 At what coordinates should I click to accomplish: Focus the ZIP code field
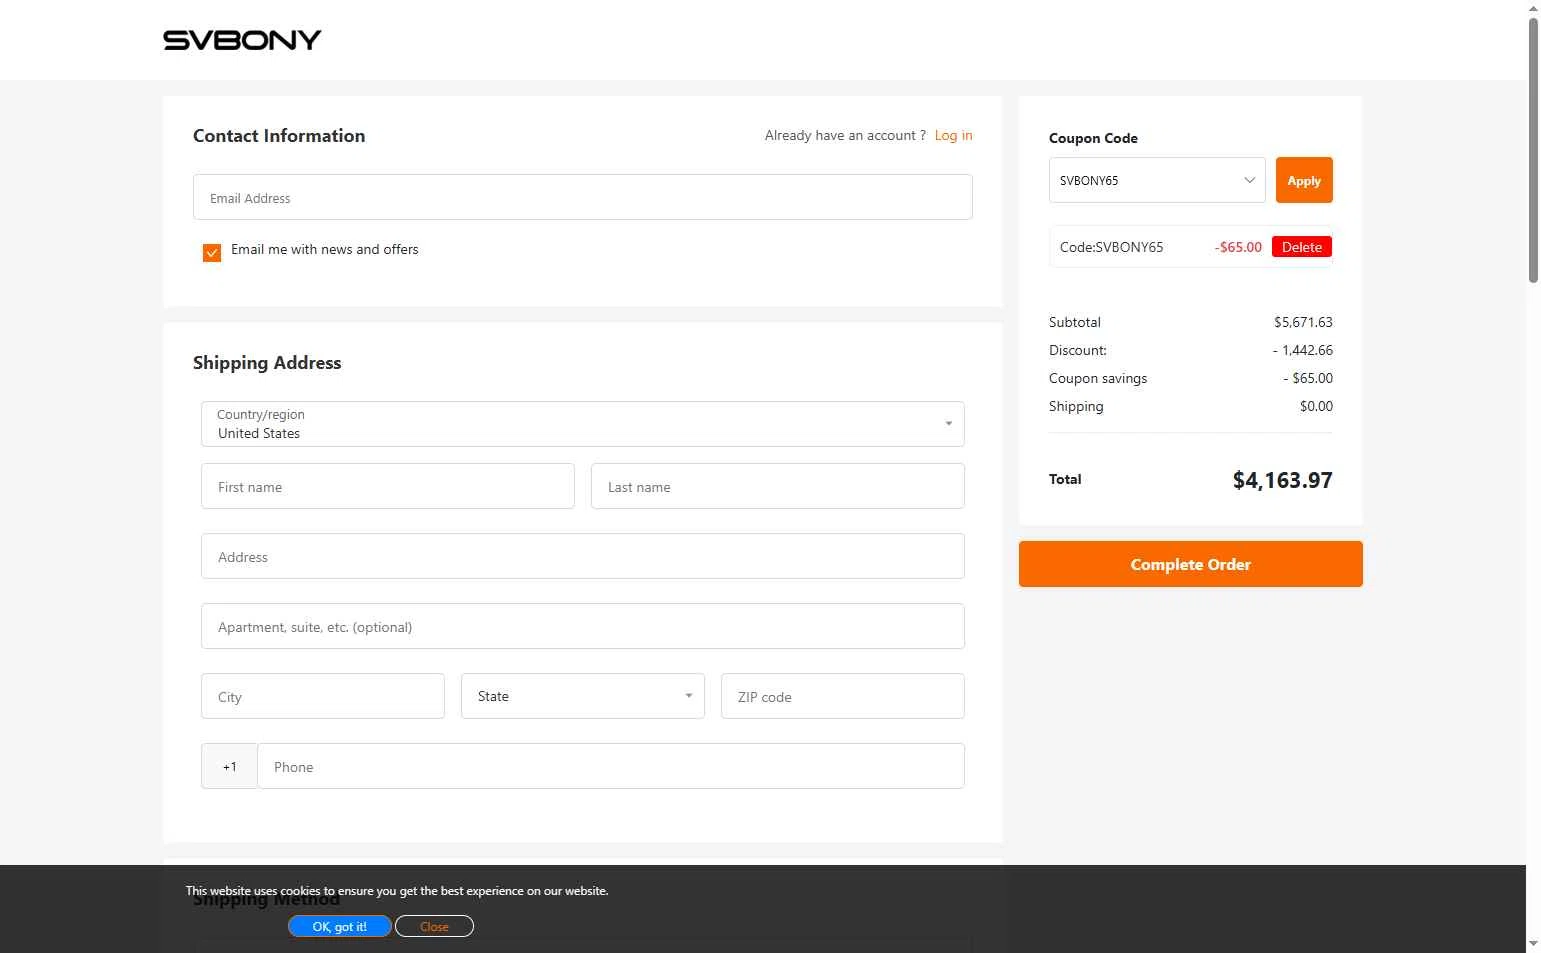(x=843, y=696)
